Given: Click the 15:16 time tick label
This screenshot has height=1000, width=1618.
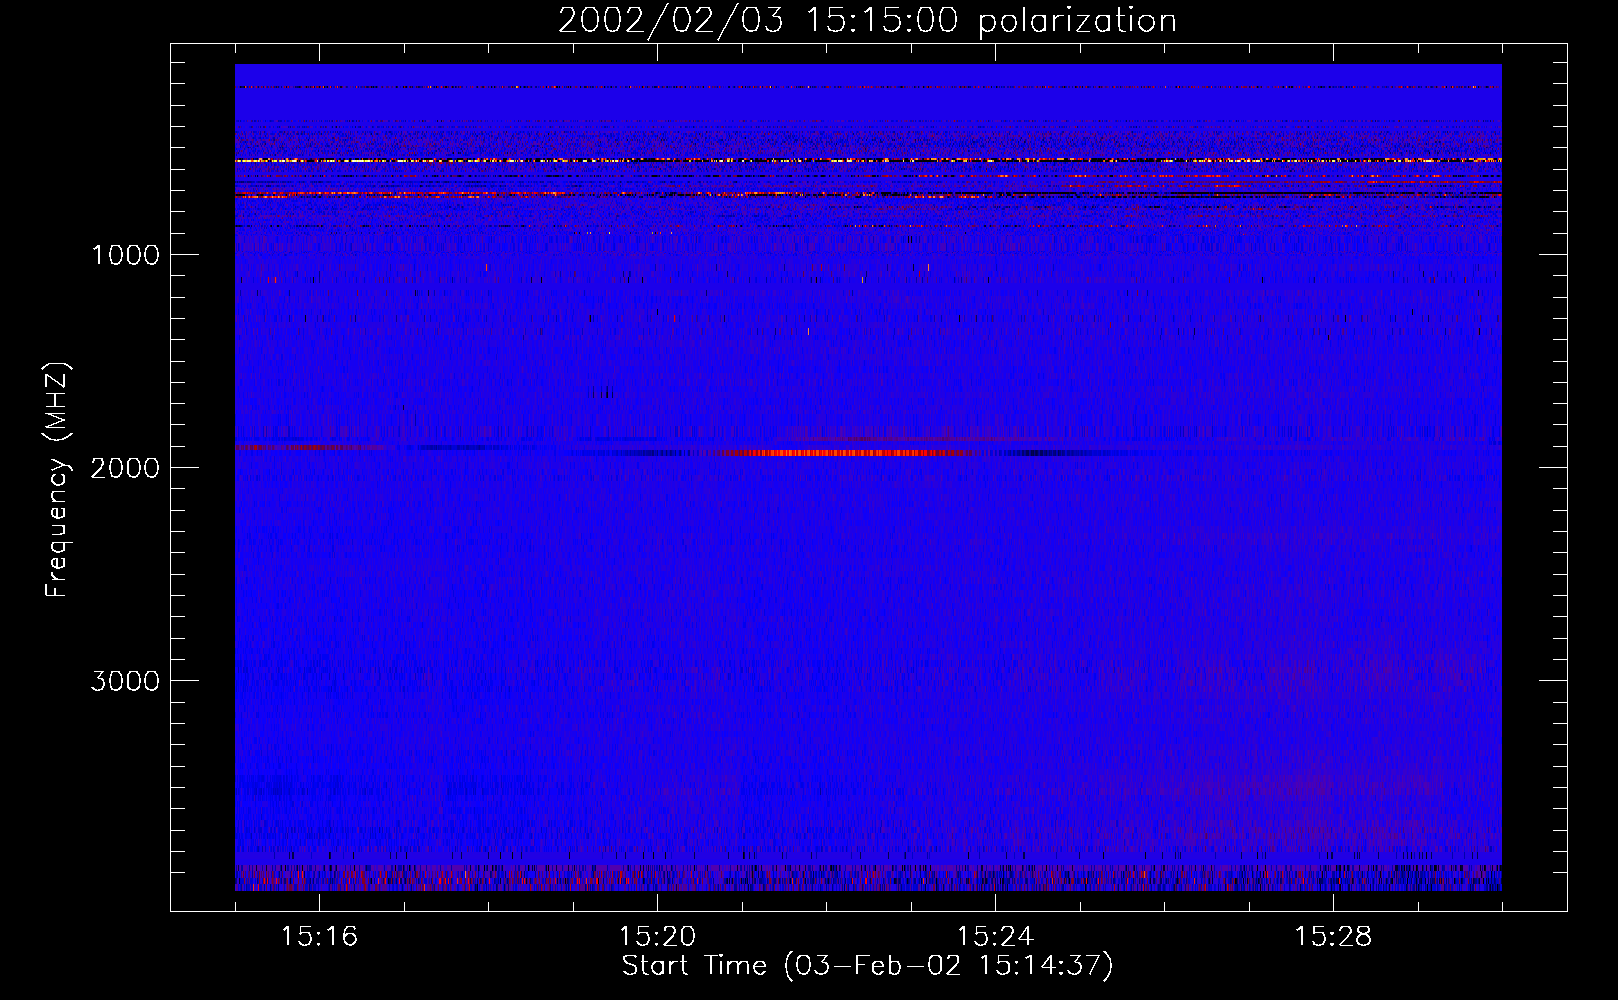Looking at the screenshot, I should pyautogui.click(x=319, y=937).
